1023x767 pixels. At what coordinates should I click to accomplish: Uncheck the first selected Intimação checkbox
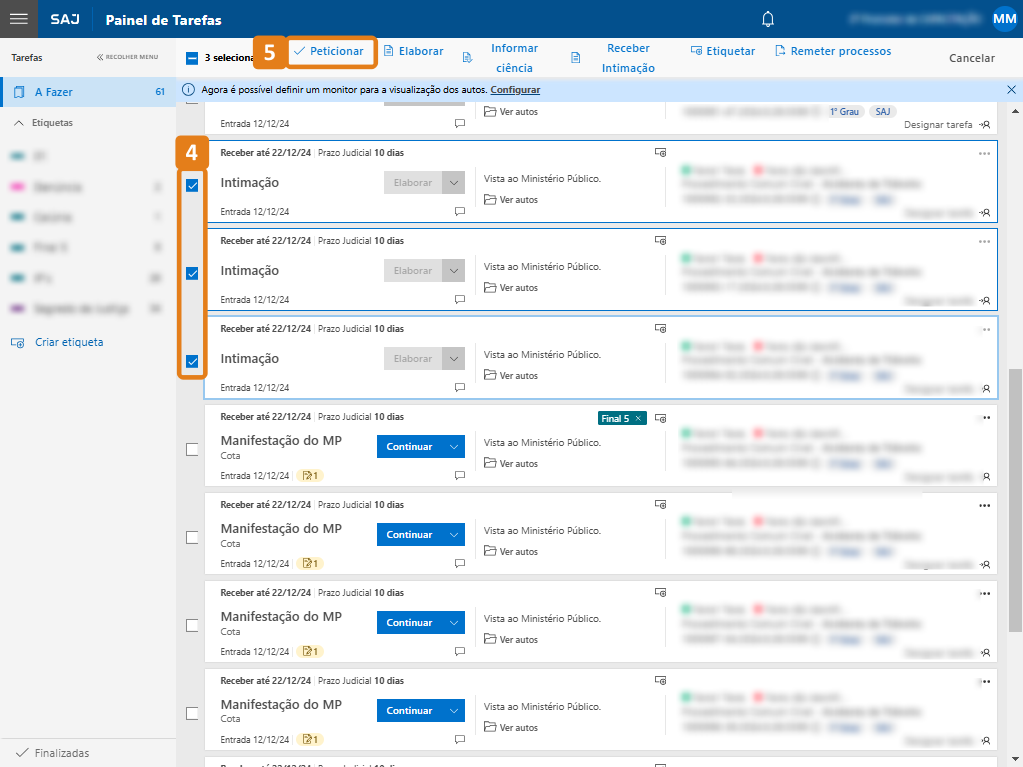(x=192, y=185)
